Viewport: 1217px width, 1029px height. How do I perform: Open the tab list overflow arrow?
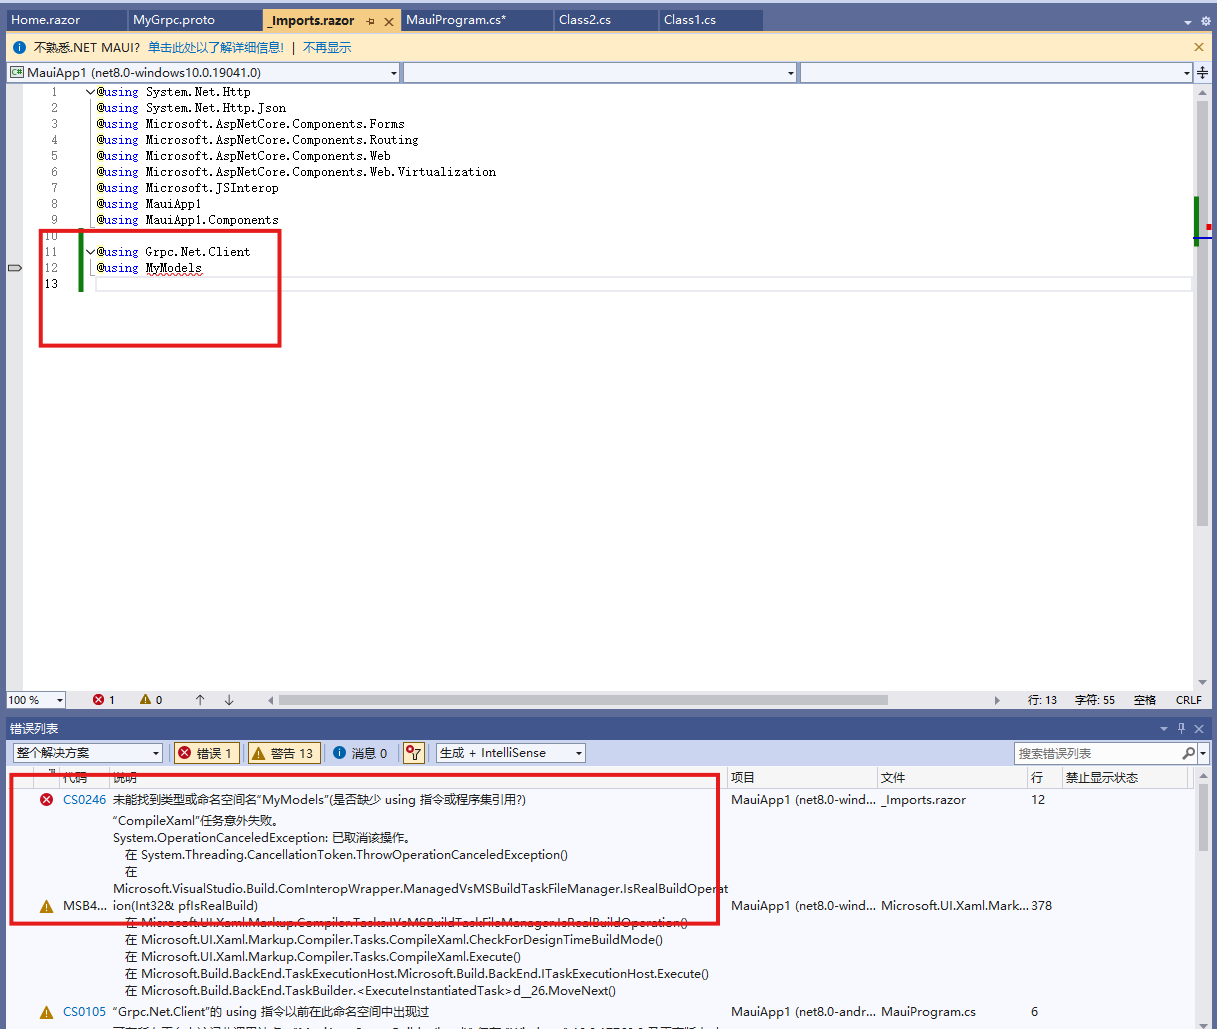pos(1188,21)
